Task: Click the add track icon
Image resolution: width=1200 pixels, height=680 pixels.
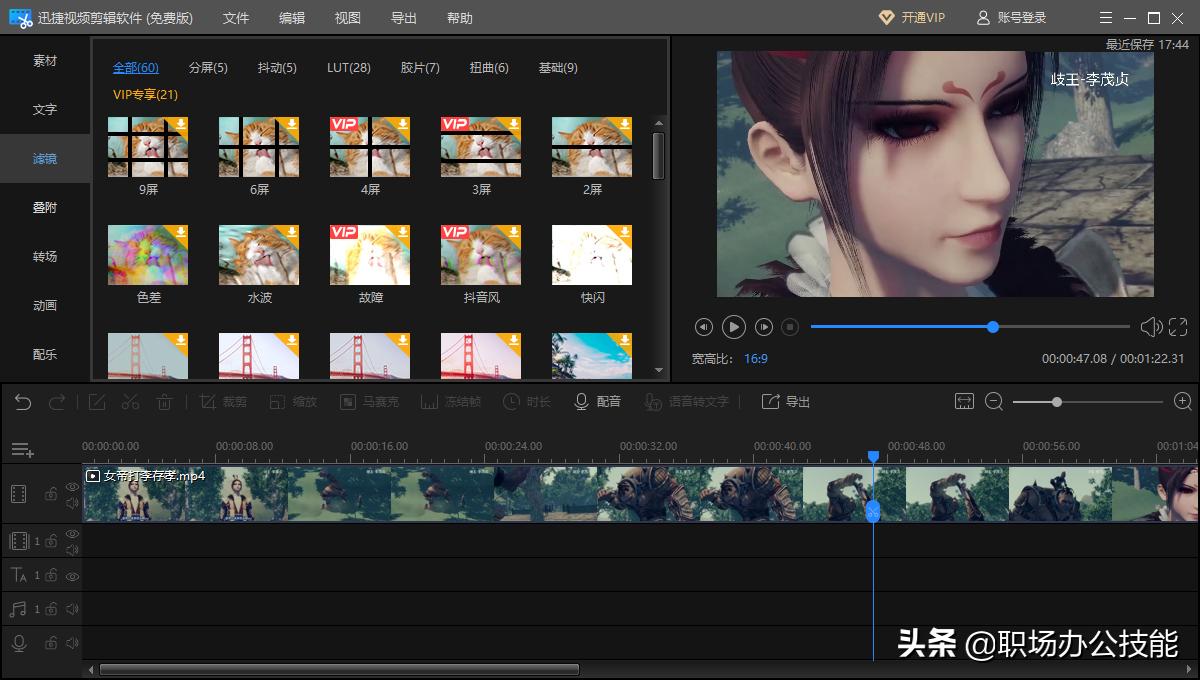Action: click(x=22, y=450)
